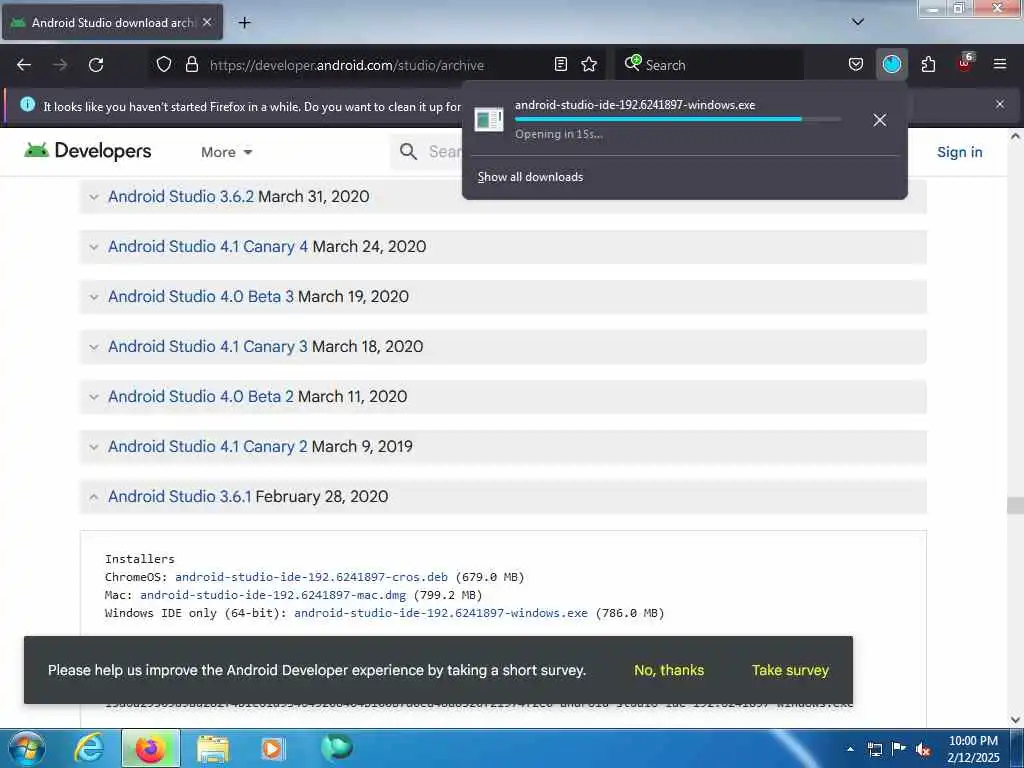Dismiss the Firefox cleanup notification bar
This screenshot has height=768, width=1024.
pyautogui.click(x=1000, y=104)
